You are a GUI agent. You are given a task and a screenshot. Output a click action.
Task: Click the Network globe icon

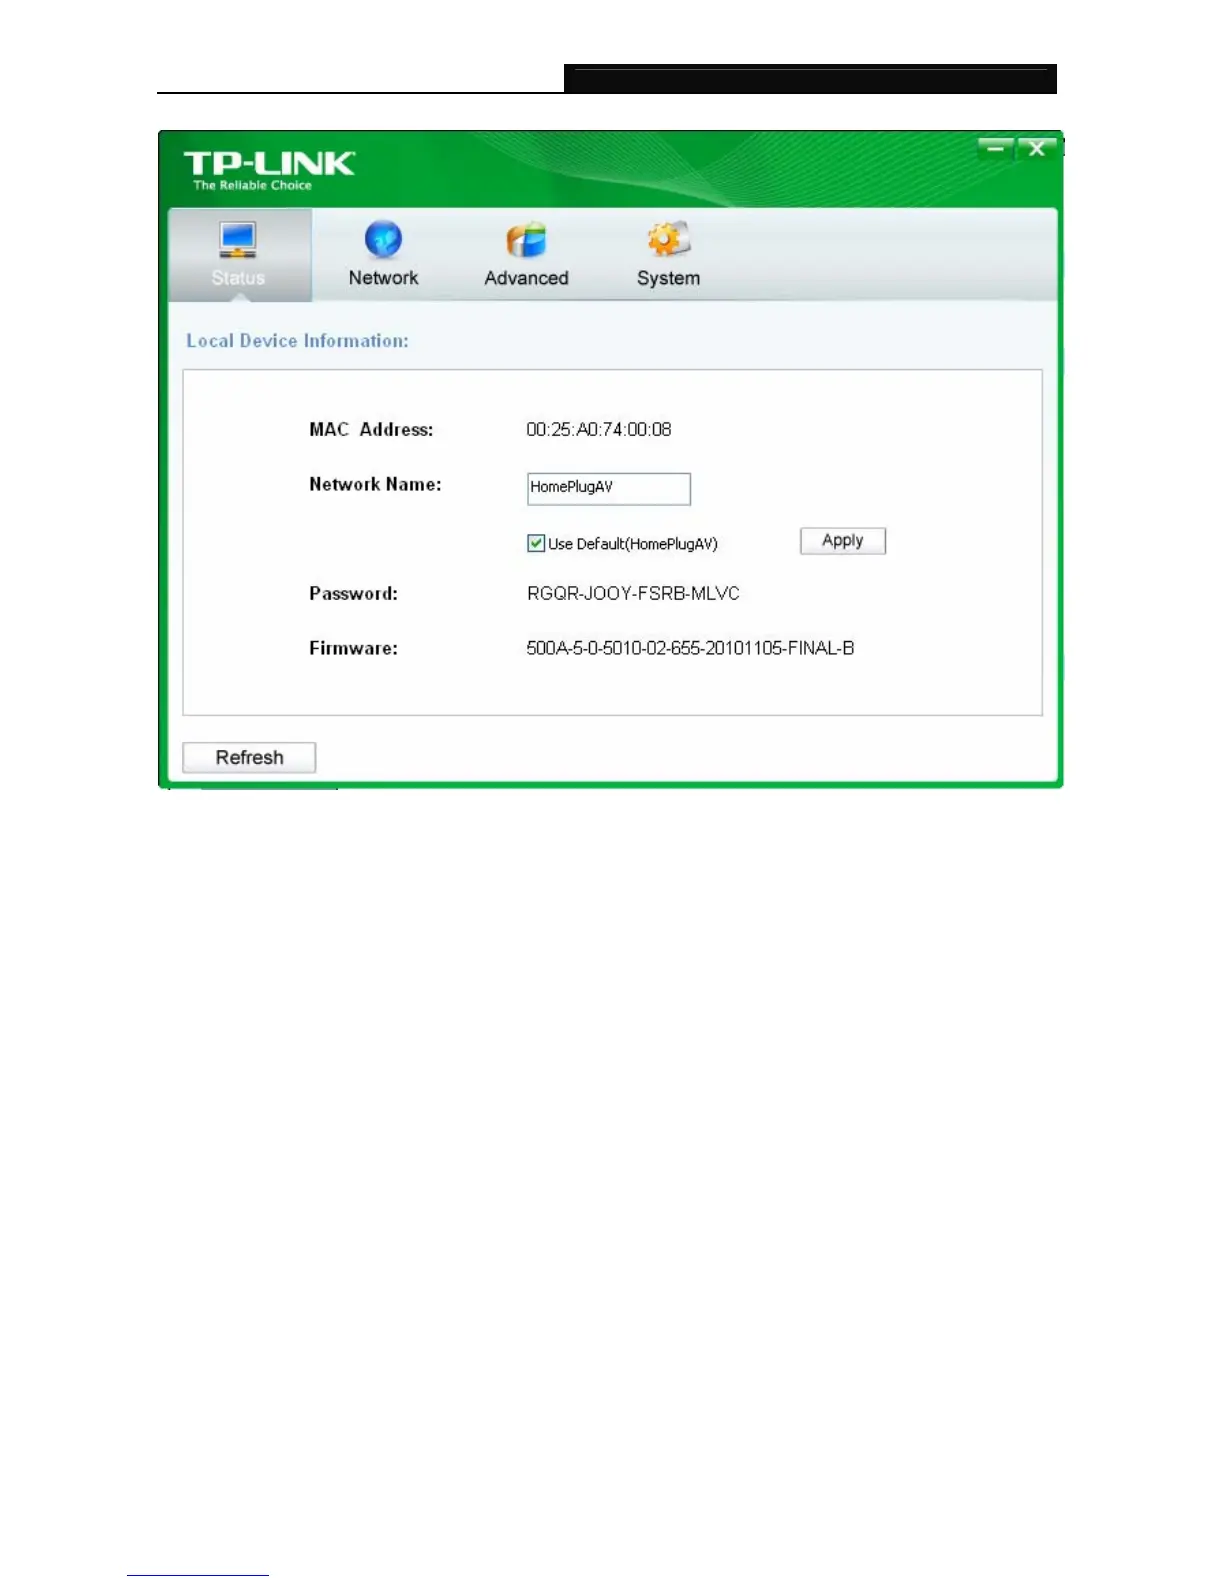tap(383, 240)
